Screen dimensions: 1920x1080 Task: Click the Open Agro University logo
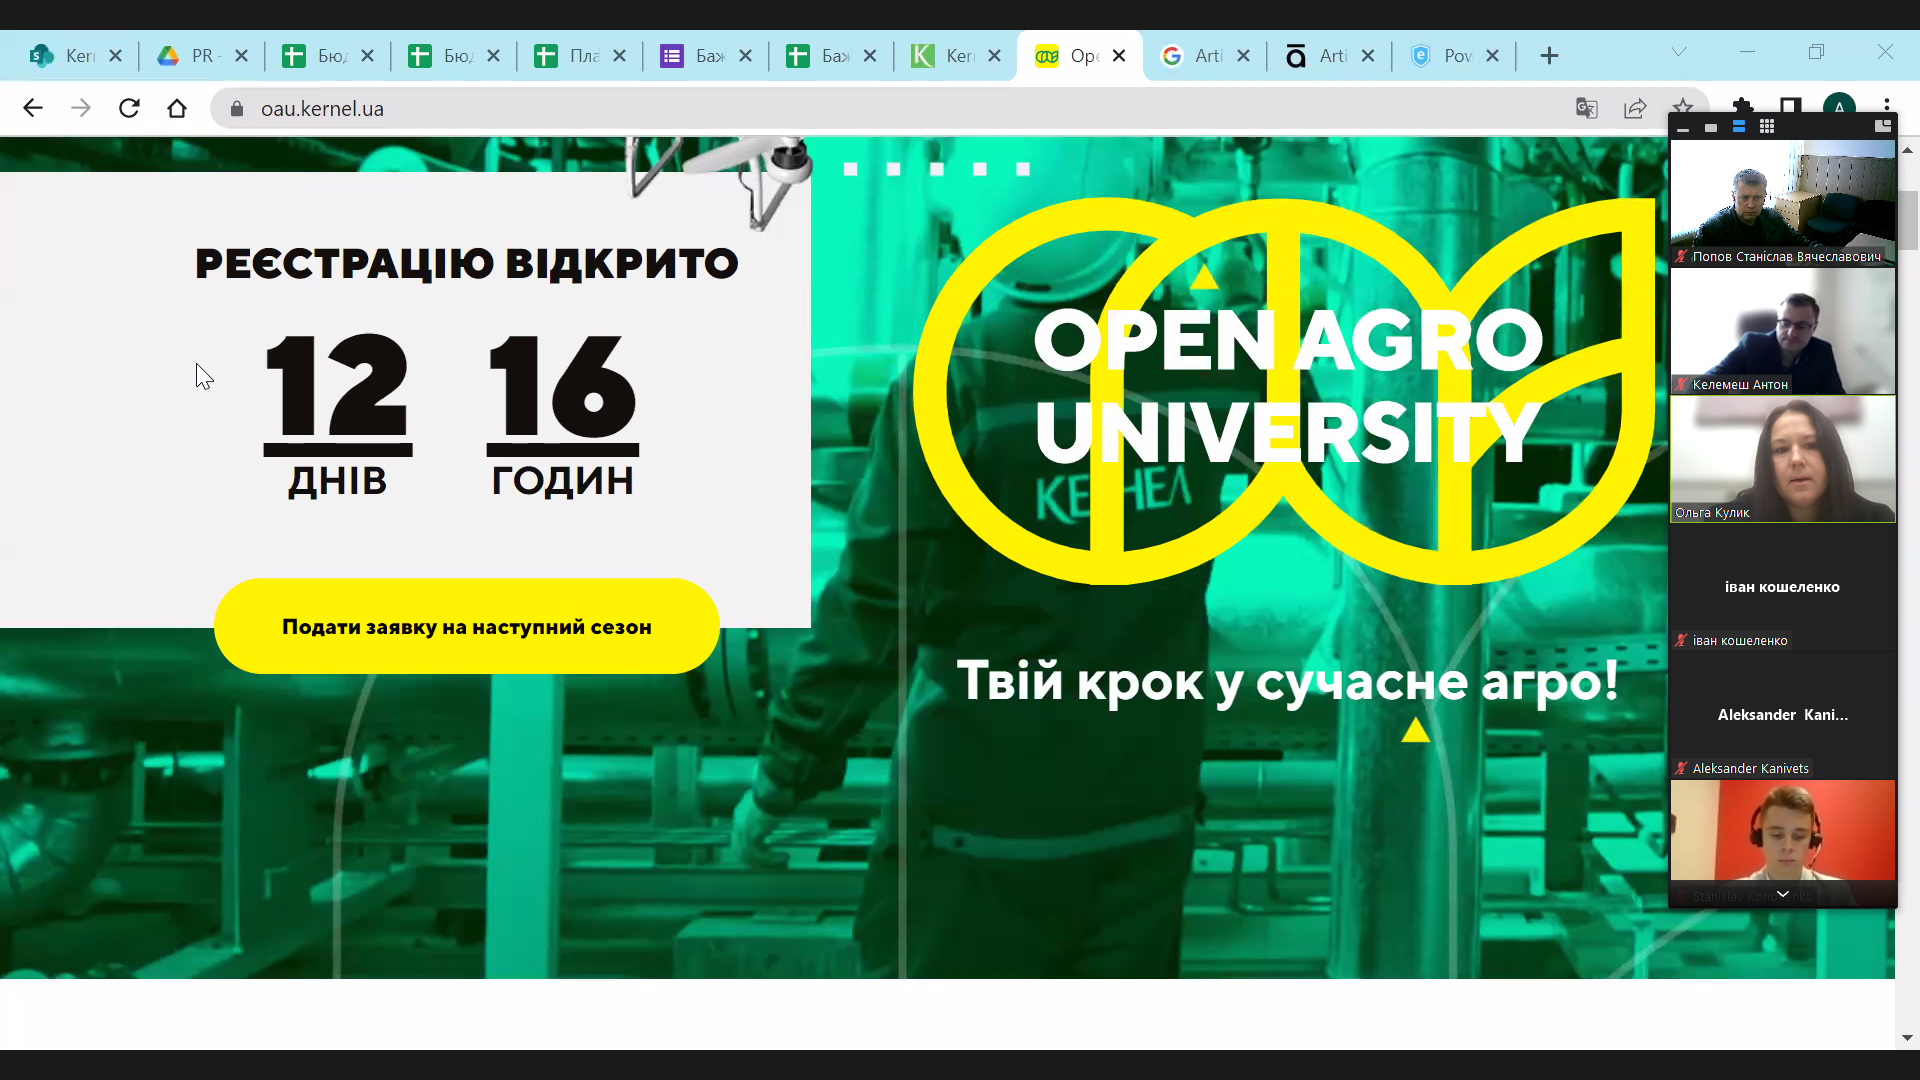click(x=1284, y=391)
